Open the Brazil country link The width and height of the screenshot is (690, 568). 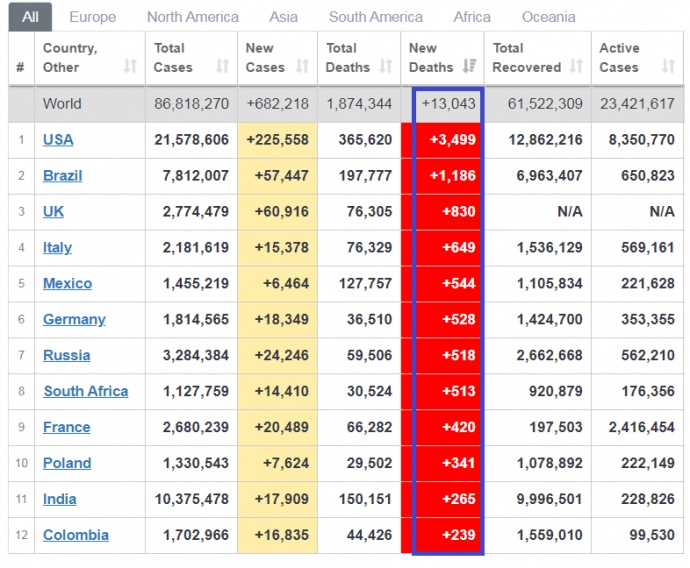coord(62,176)
